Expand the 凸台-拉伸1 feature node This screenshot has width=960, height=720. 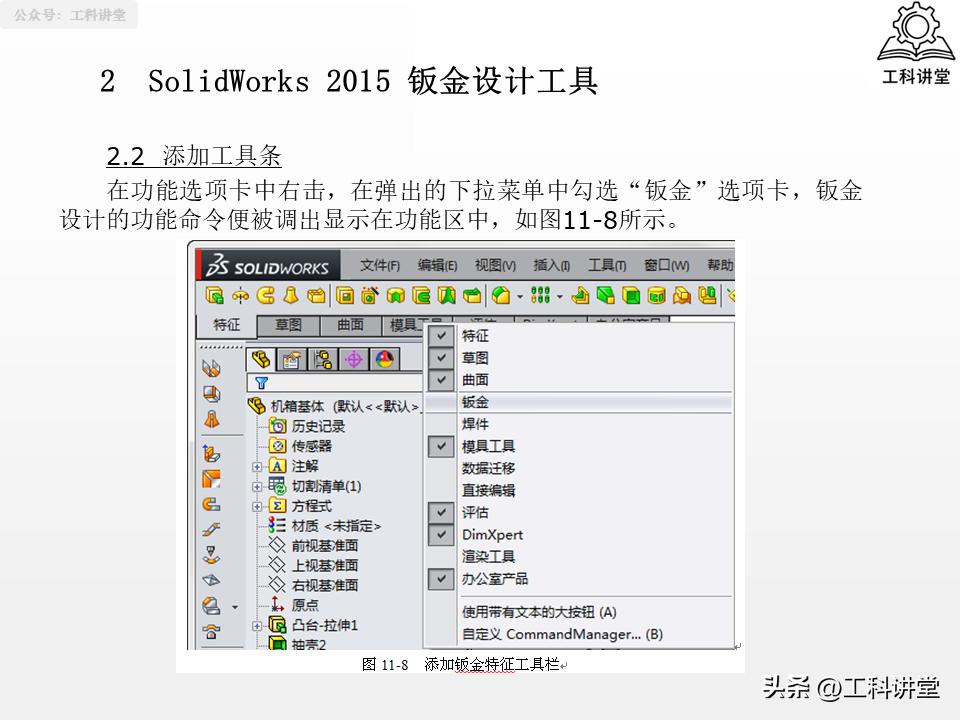[x=257, y=626]
